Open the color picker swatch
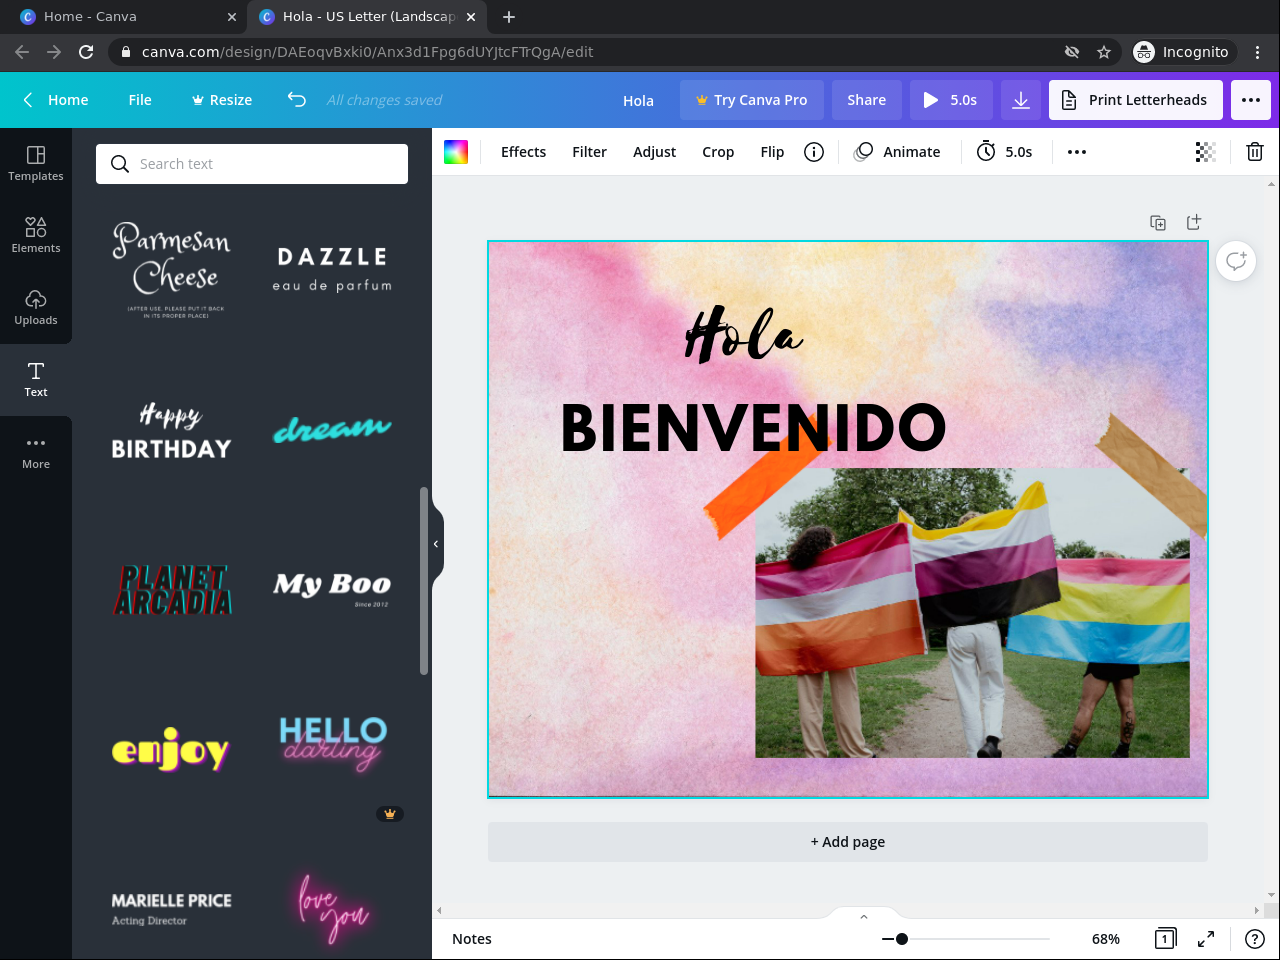Viewport: 1280px width, 960px height. [x=456, y=152]
